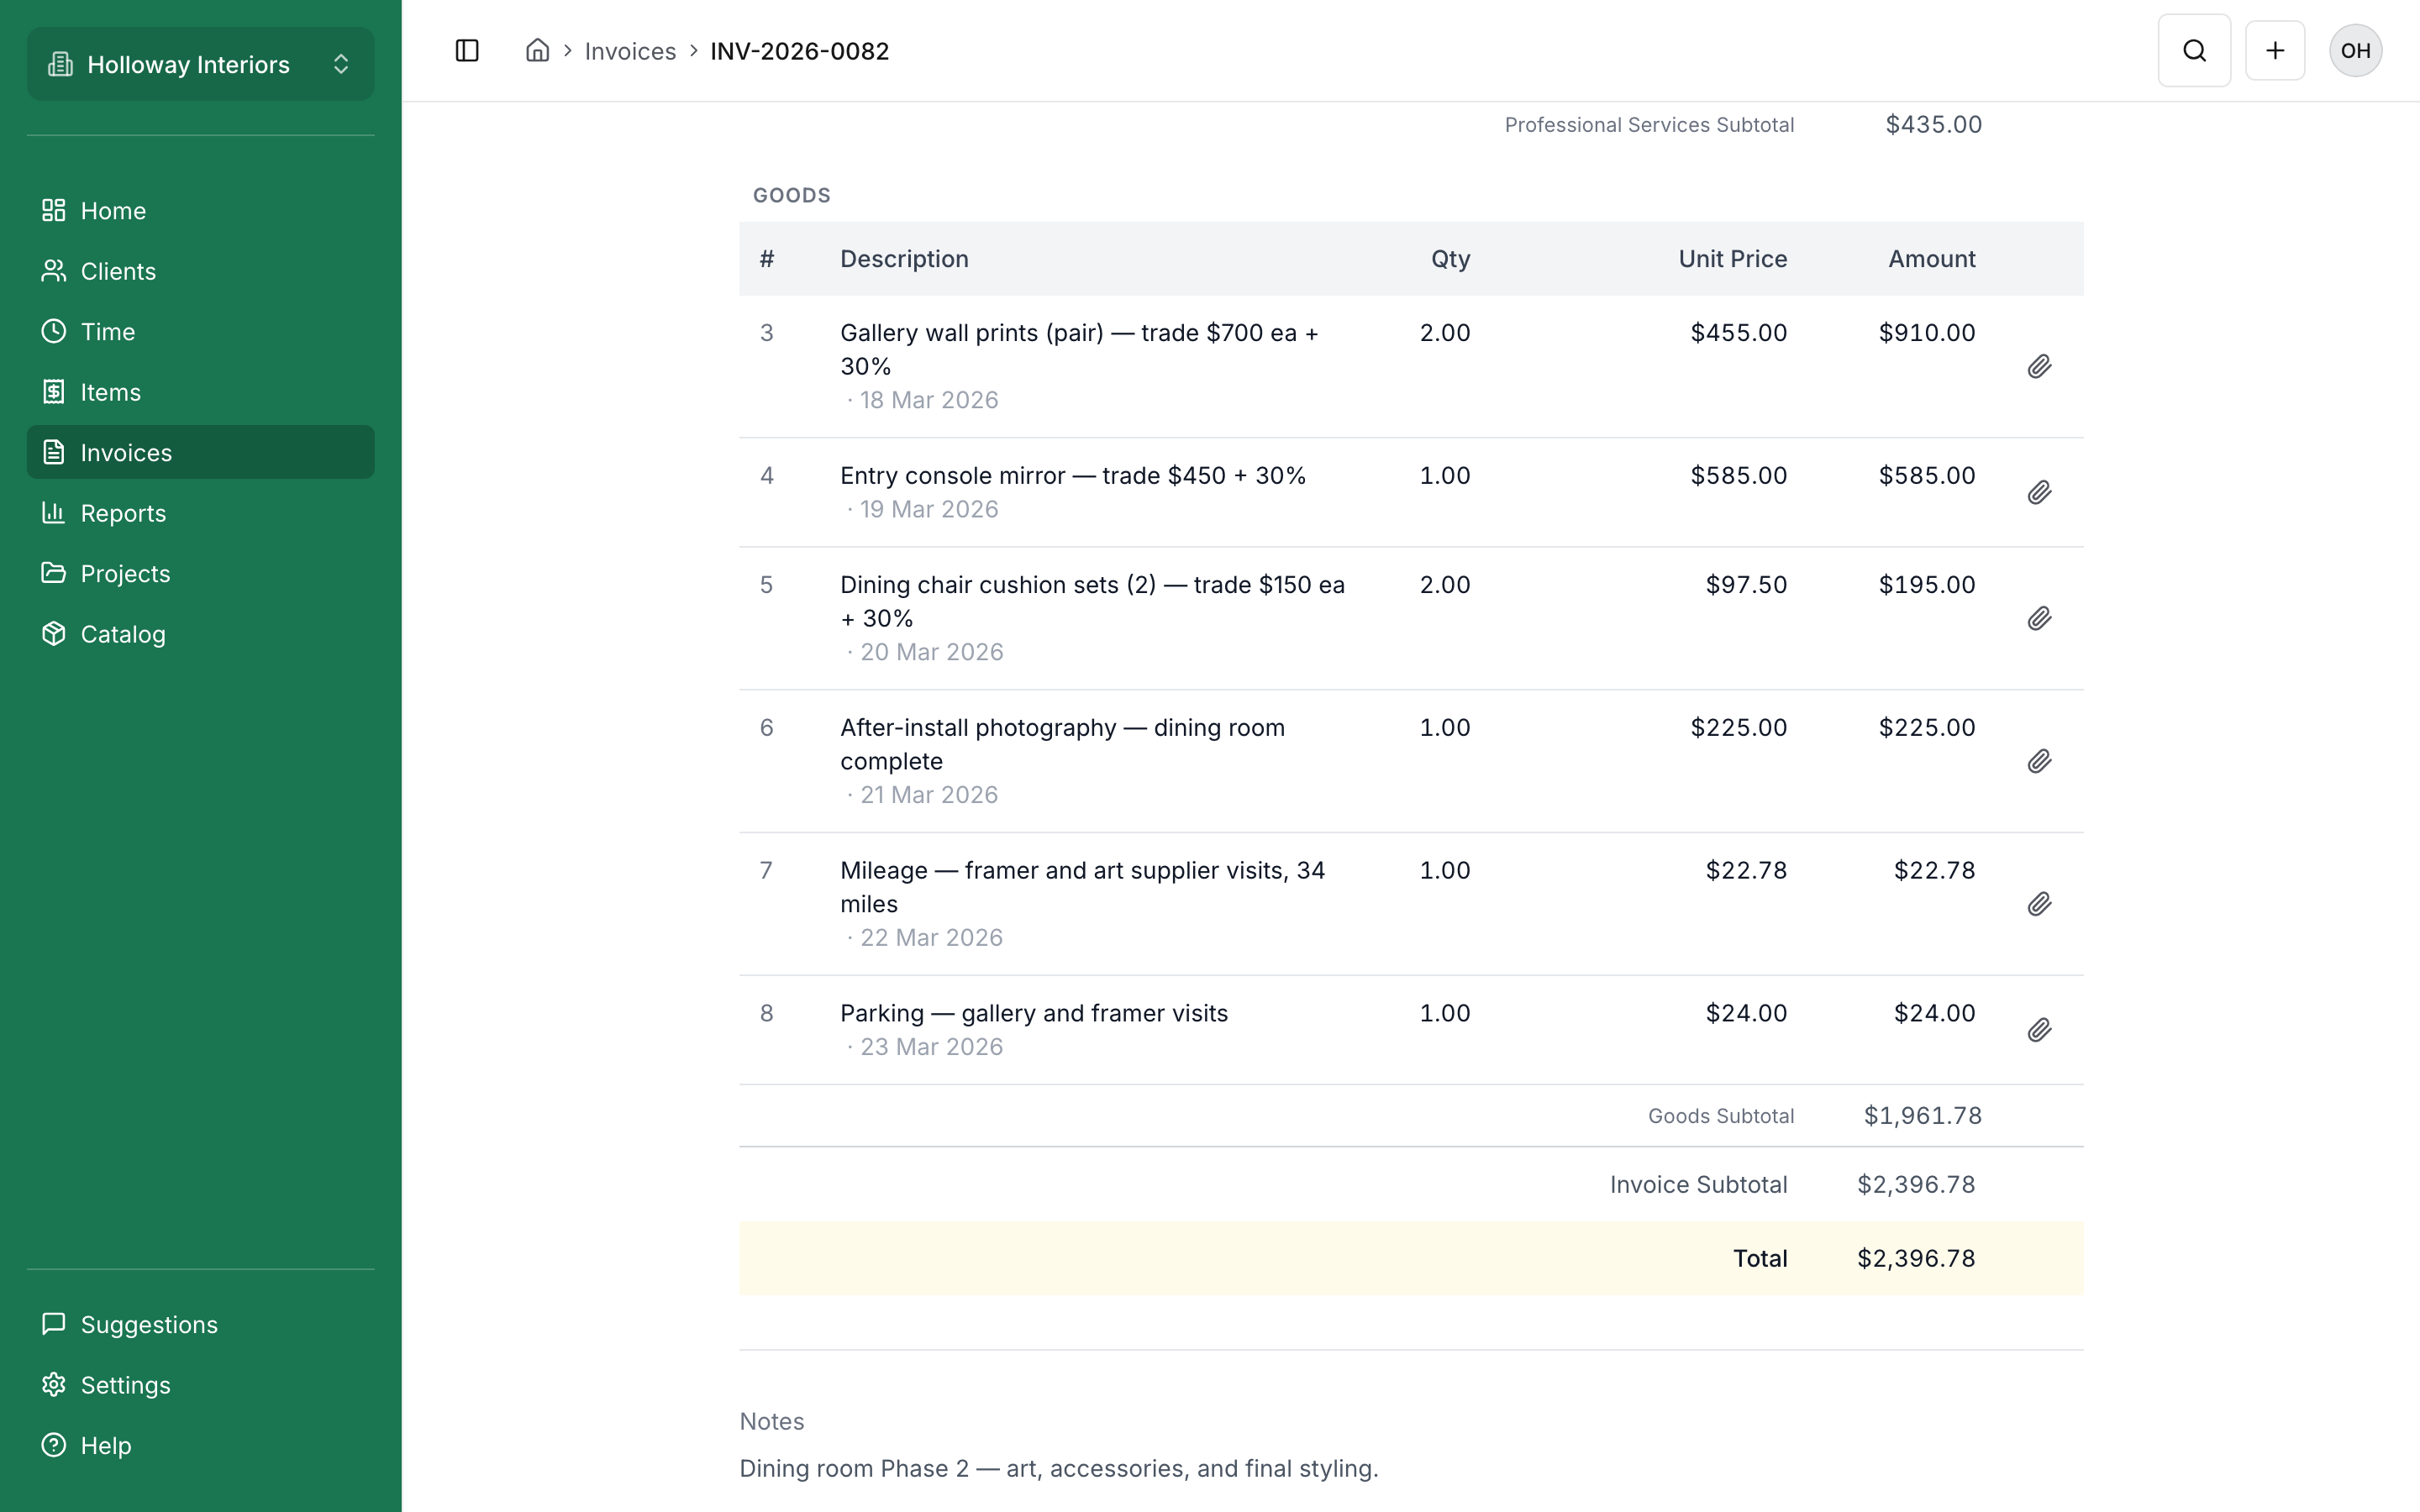
Task: Open Catalog in the sidebar
Action: pos(201,634)
